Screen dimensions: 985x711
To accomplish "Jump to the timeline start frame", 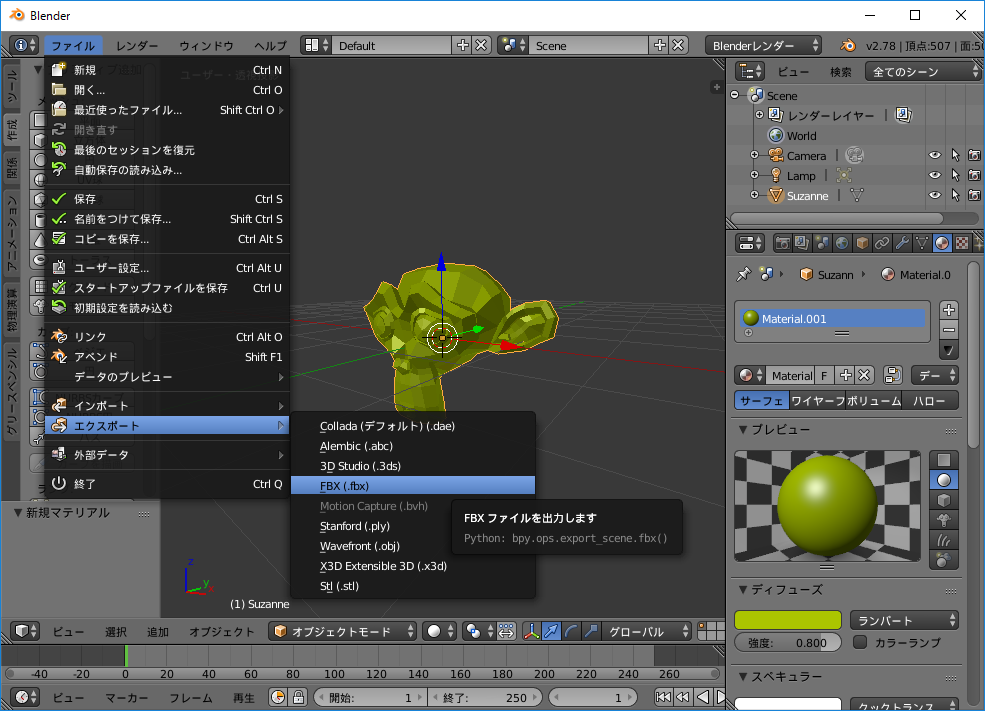I will pyautogui.click(x=663, y=697).
